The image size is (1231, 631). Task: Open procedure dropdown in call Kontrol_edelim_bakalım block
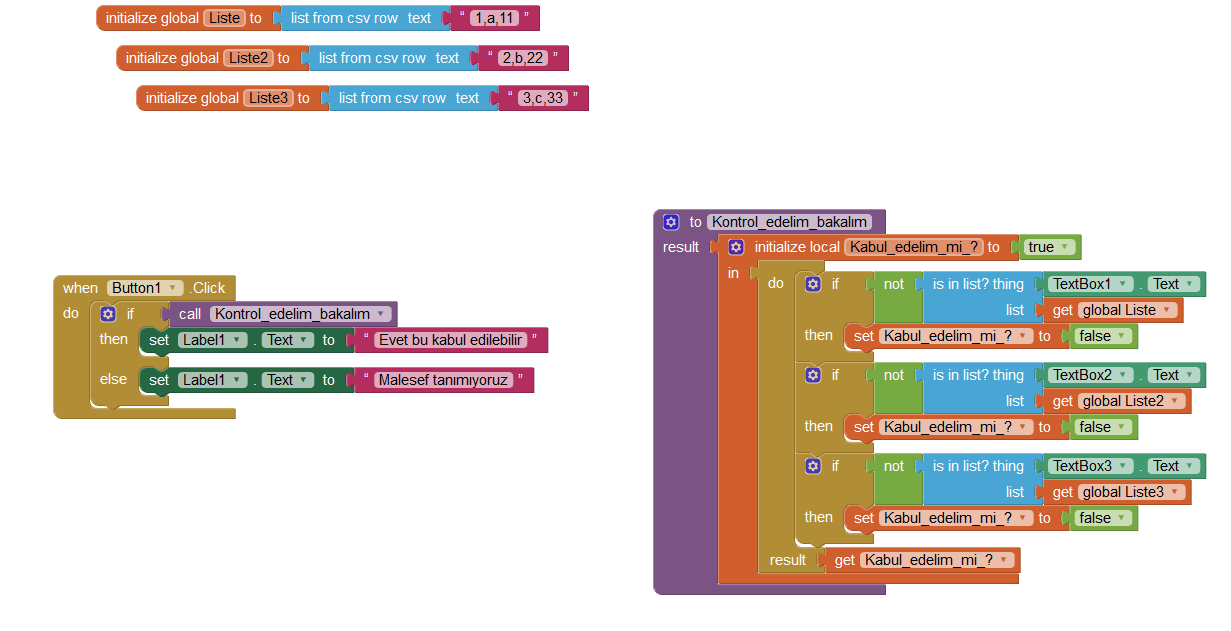(x=301, y=314)
